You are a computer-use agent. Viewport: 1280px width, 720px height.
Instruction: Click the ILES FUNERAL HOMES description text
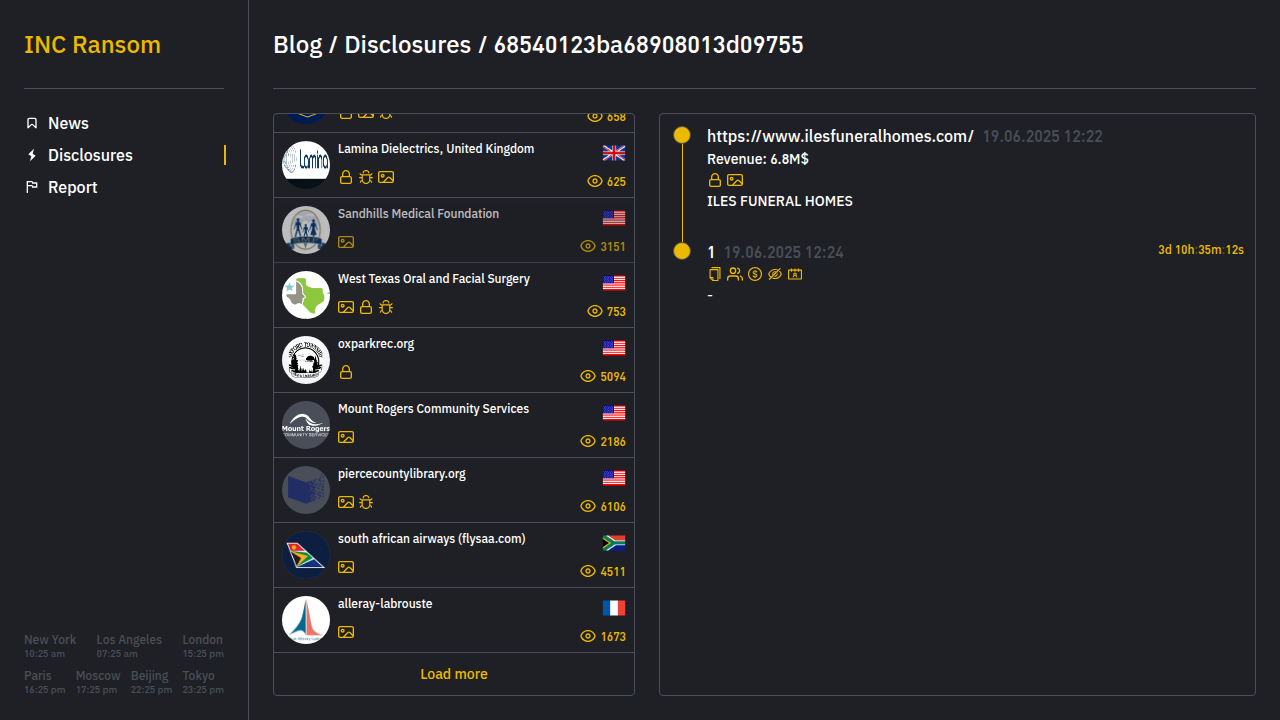coord(780,201)
